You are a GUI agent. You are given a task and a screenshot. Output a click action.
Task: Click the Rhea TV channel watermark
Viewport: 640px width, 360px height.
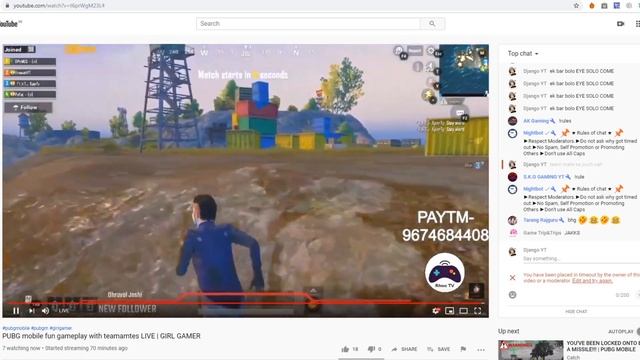[444, 273]
